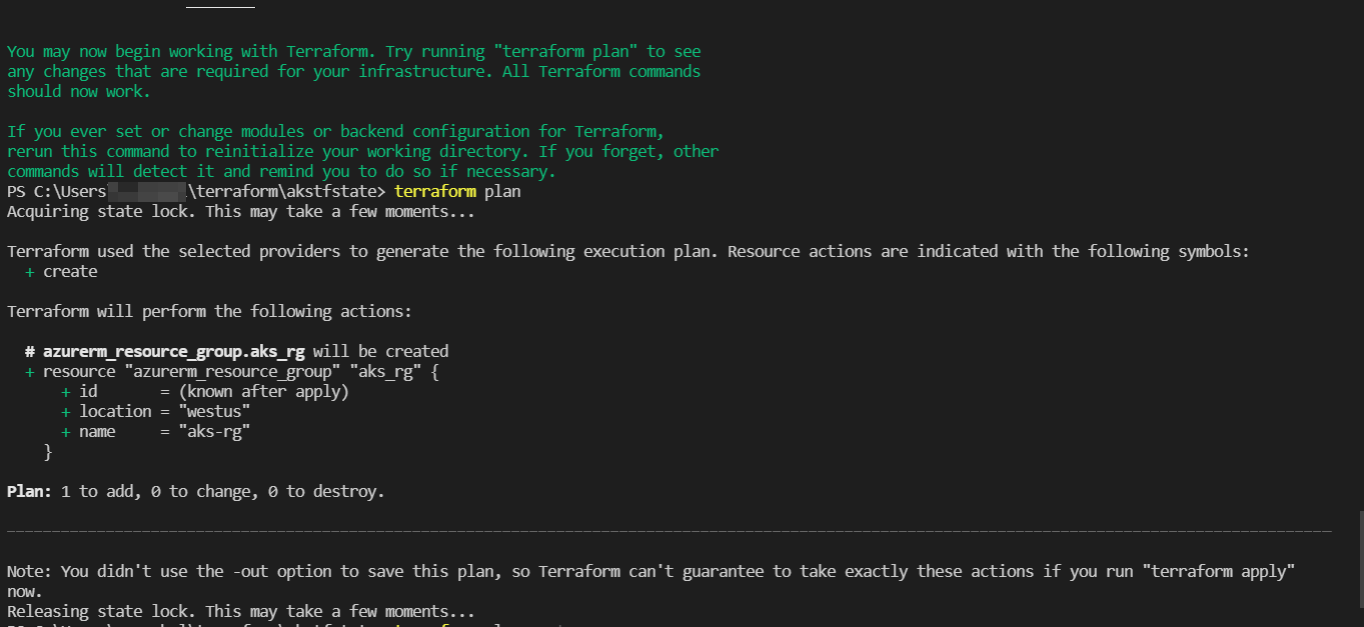Screen dimensions: 1364x627
Task: Click 'rerun this command to reinitialize' line
Action: pyautogui.click(x=363, y=151)
